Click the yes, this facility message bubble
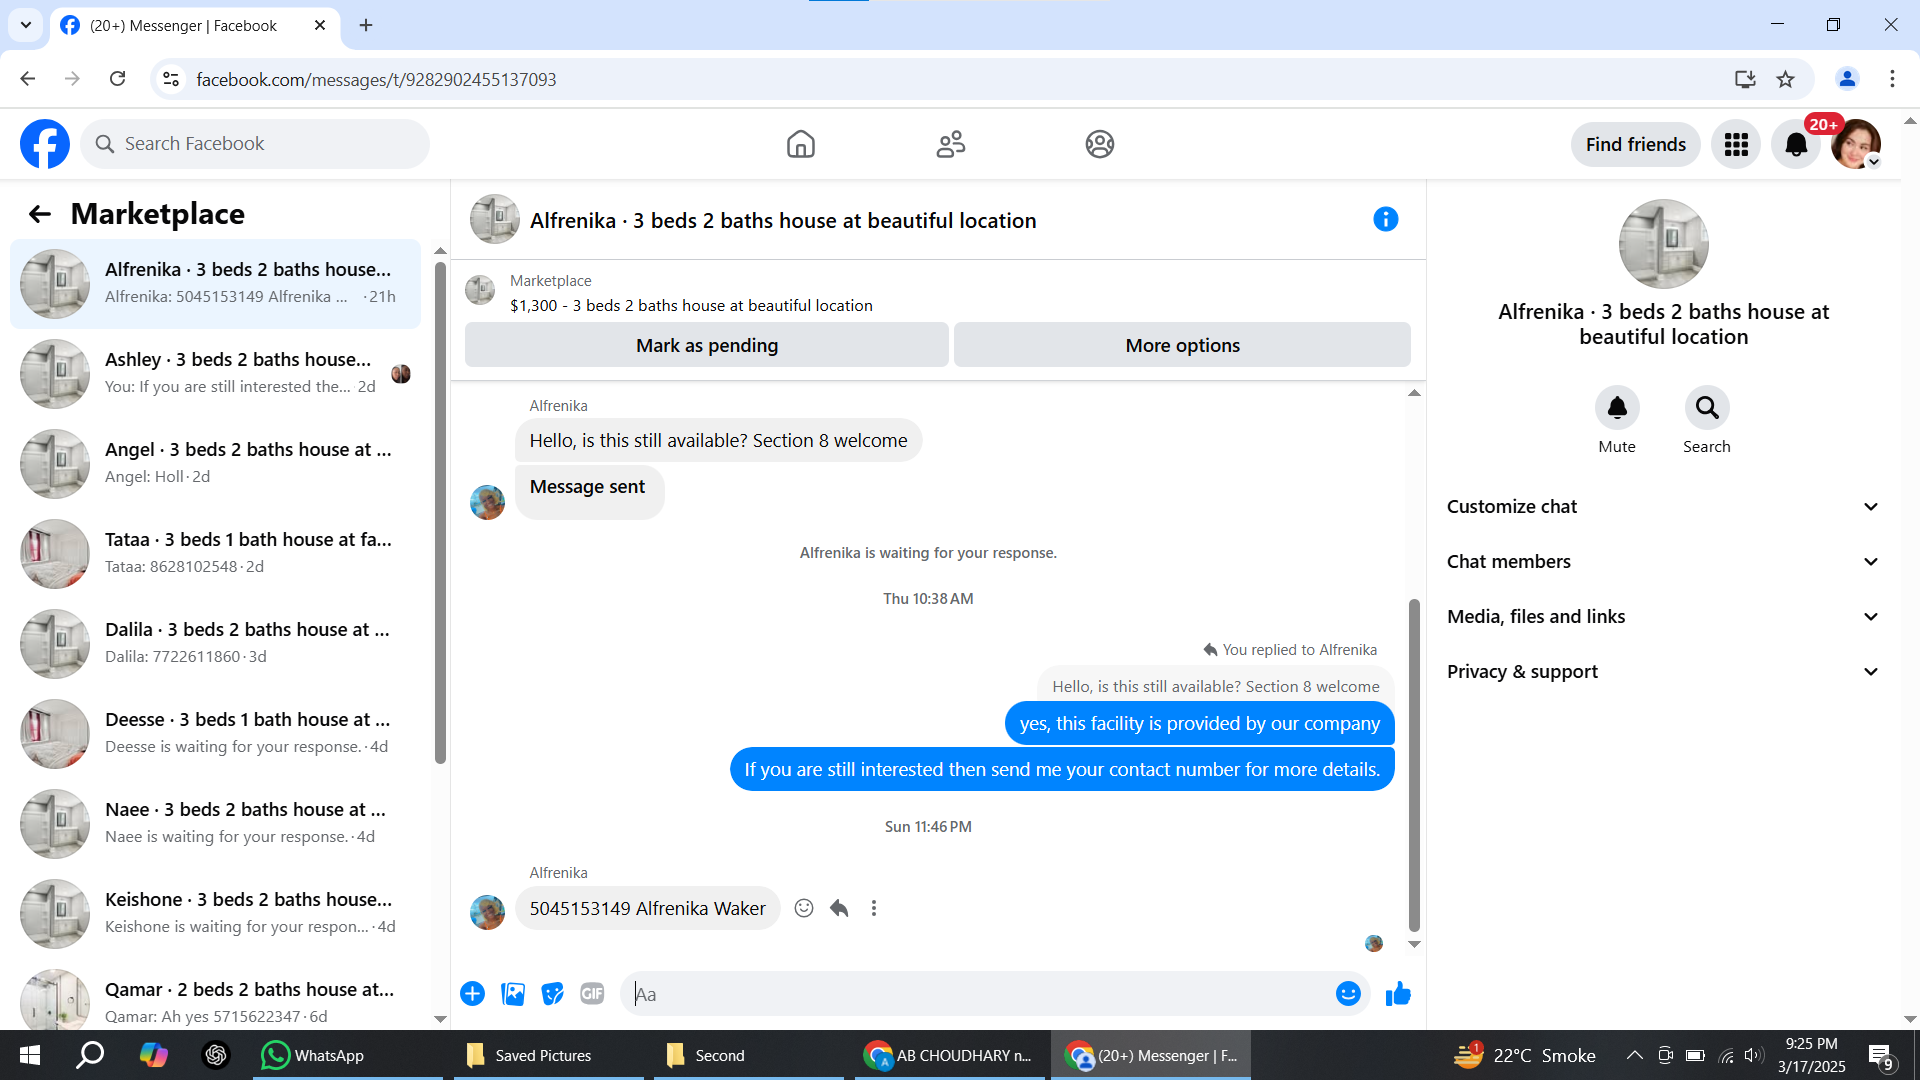 (1199, 724)
